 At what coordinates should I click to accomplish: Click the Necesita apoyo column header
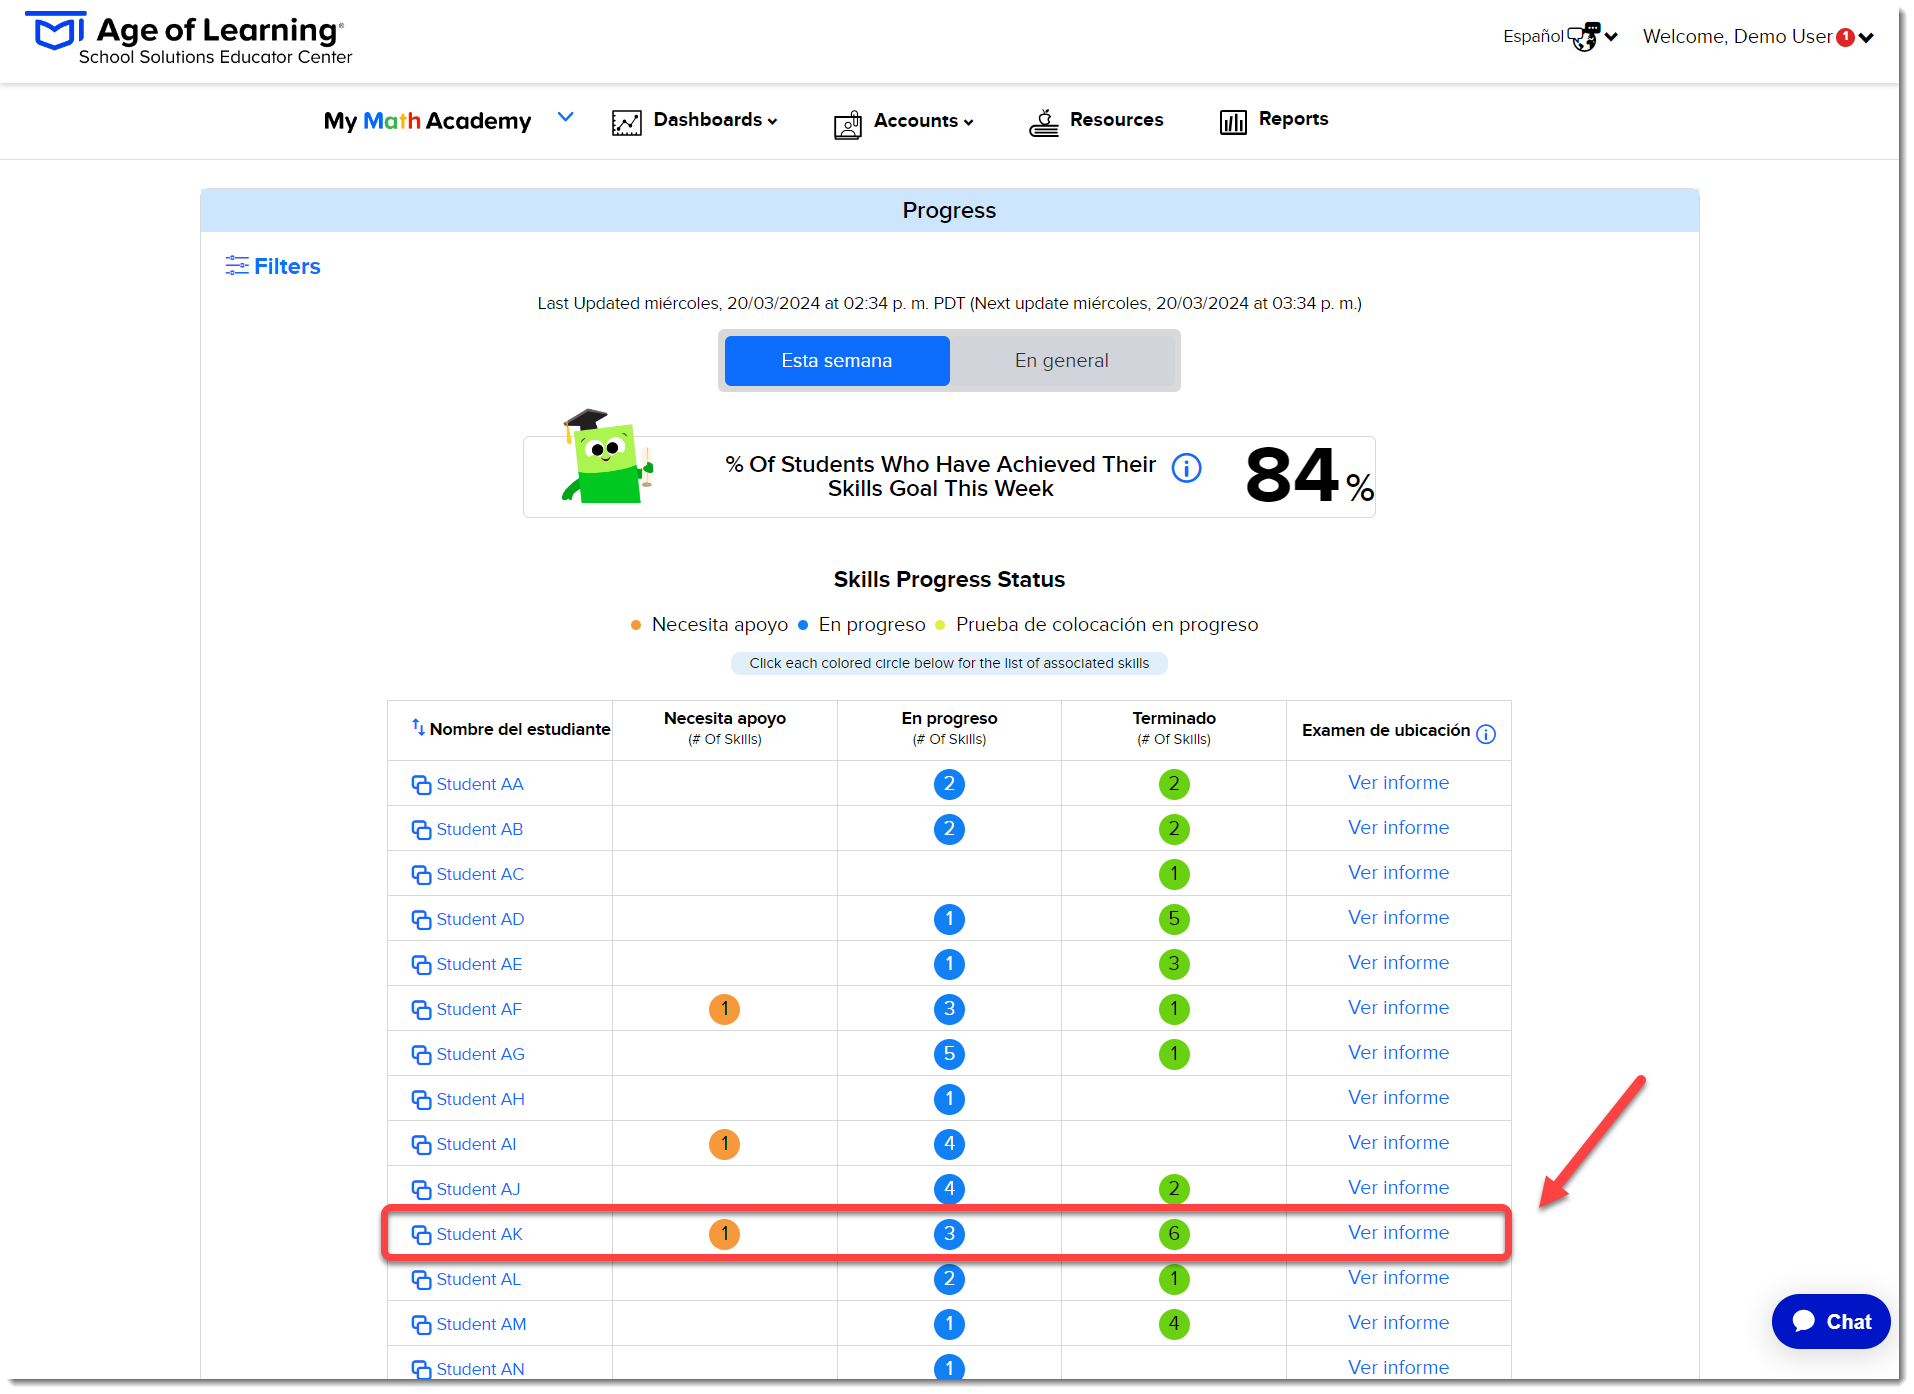click(x=725, y=728)
